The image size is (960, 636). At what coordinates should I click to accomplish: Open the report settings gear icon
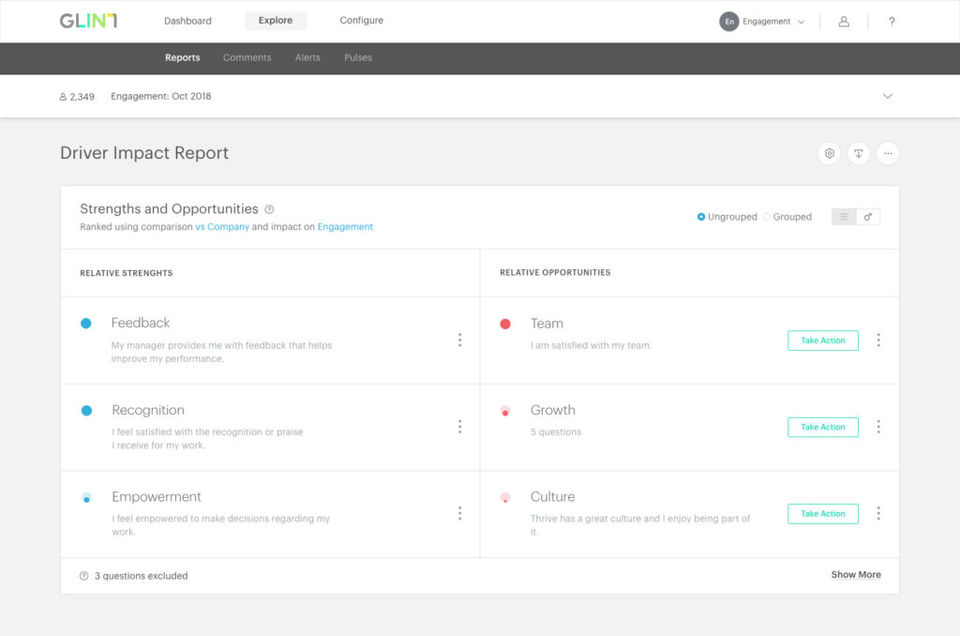click(828, 153)
